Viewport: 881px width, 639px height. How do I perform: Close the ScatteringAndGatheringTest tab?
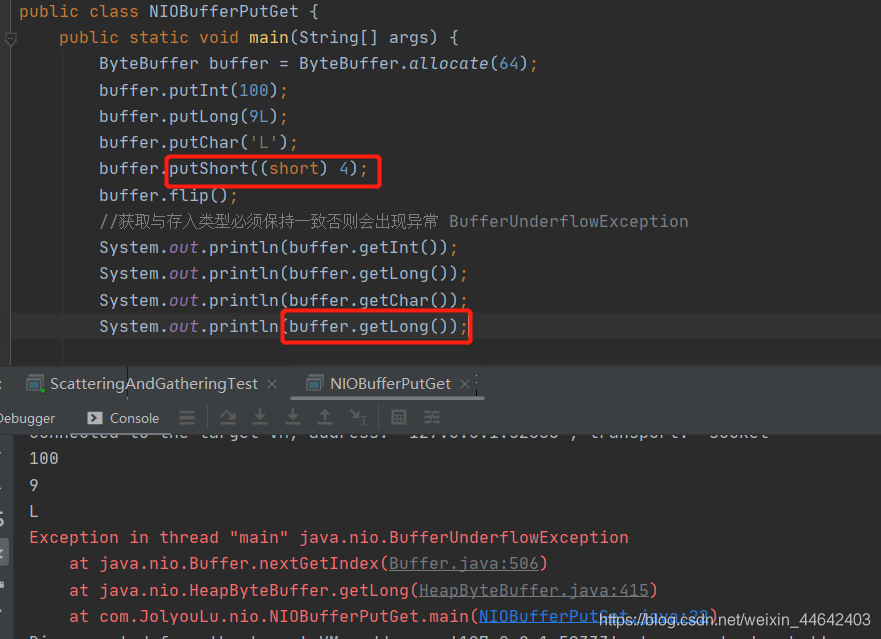tap(272, 384)
